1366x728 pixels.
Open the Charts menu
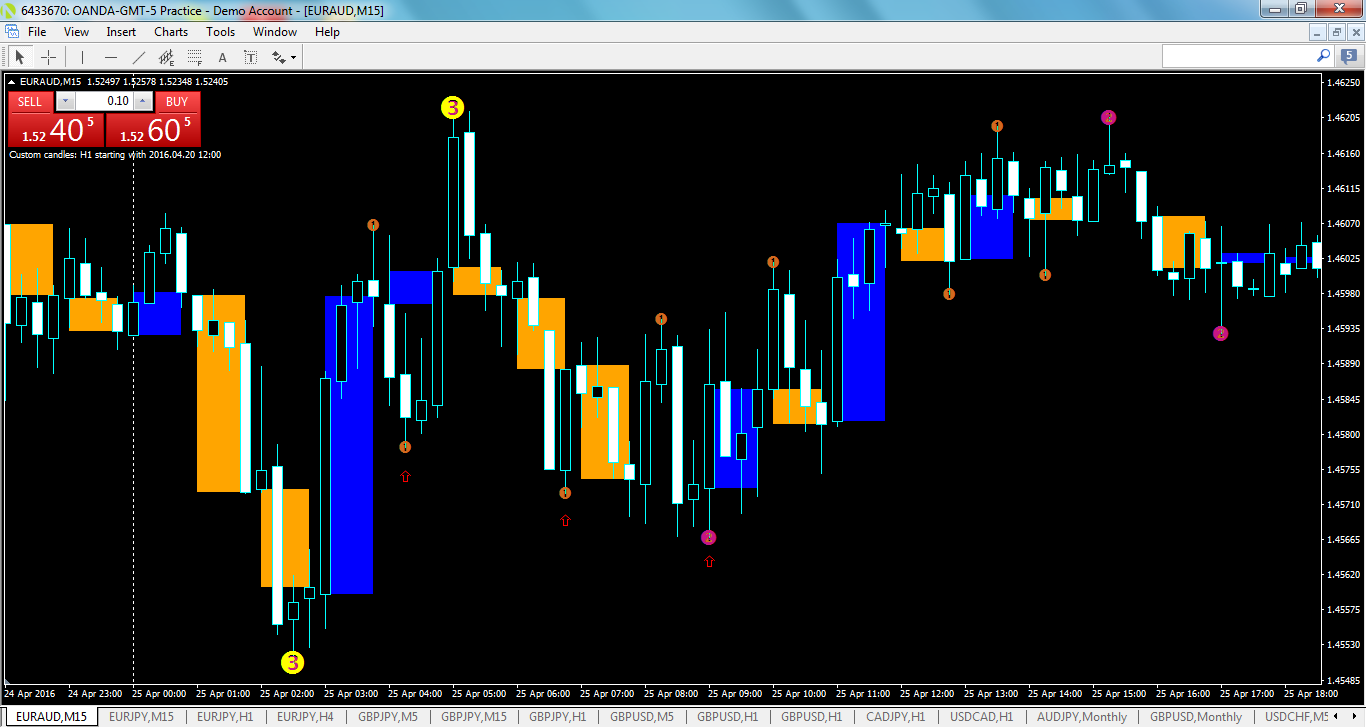[170, 31]
